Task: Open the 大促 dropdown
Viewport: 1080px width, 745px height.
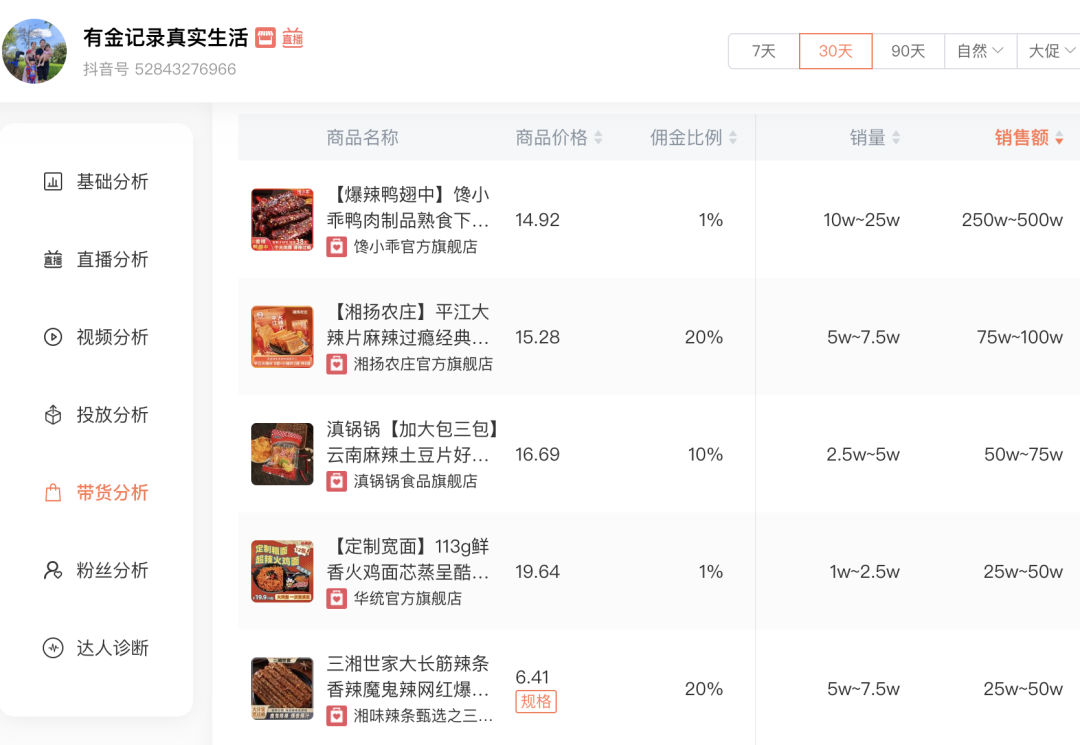Action: coord(1050,51)
